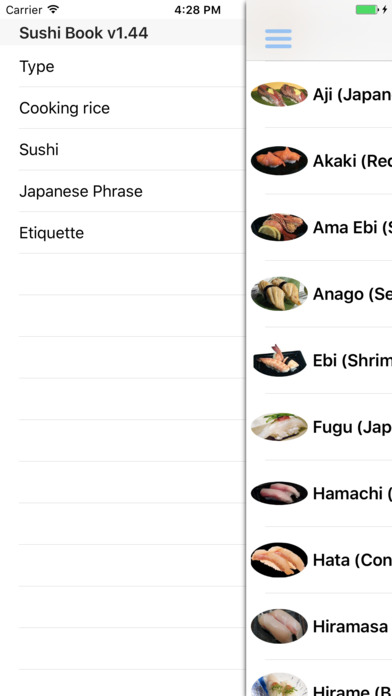This screenshot has height=696, width=392.
Task: Tap the battery icon in status bar
Action: pyautogui.click(x=367, y=10)
